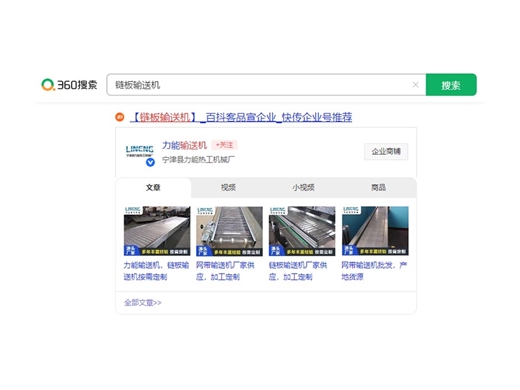Click the 宁津县力能热工机械厂 text
The height and width of the screenshot is (390, 520).
(x=198, y=160)
